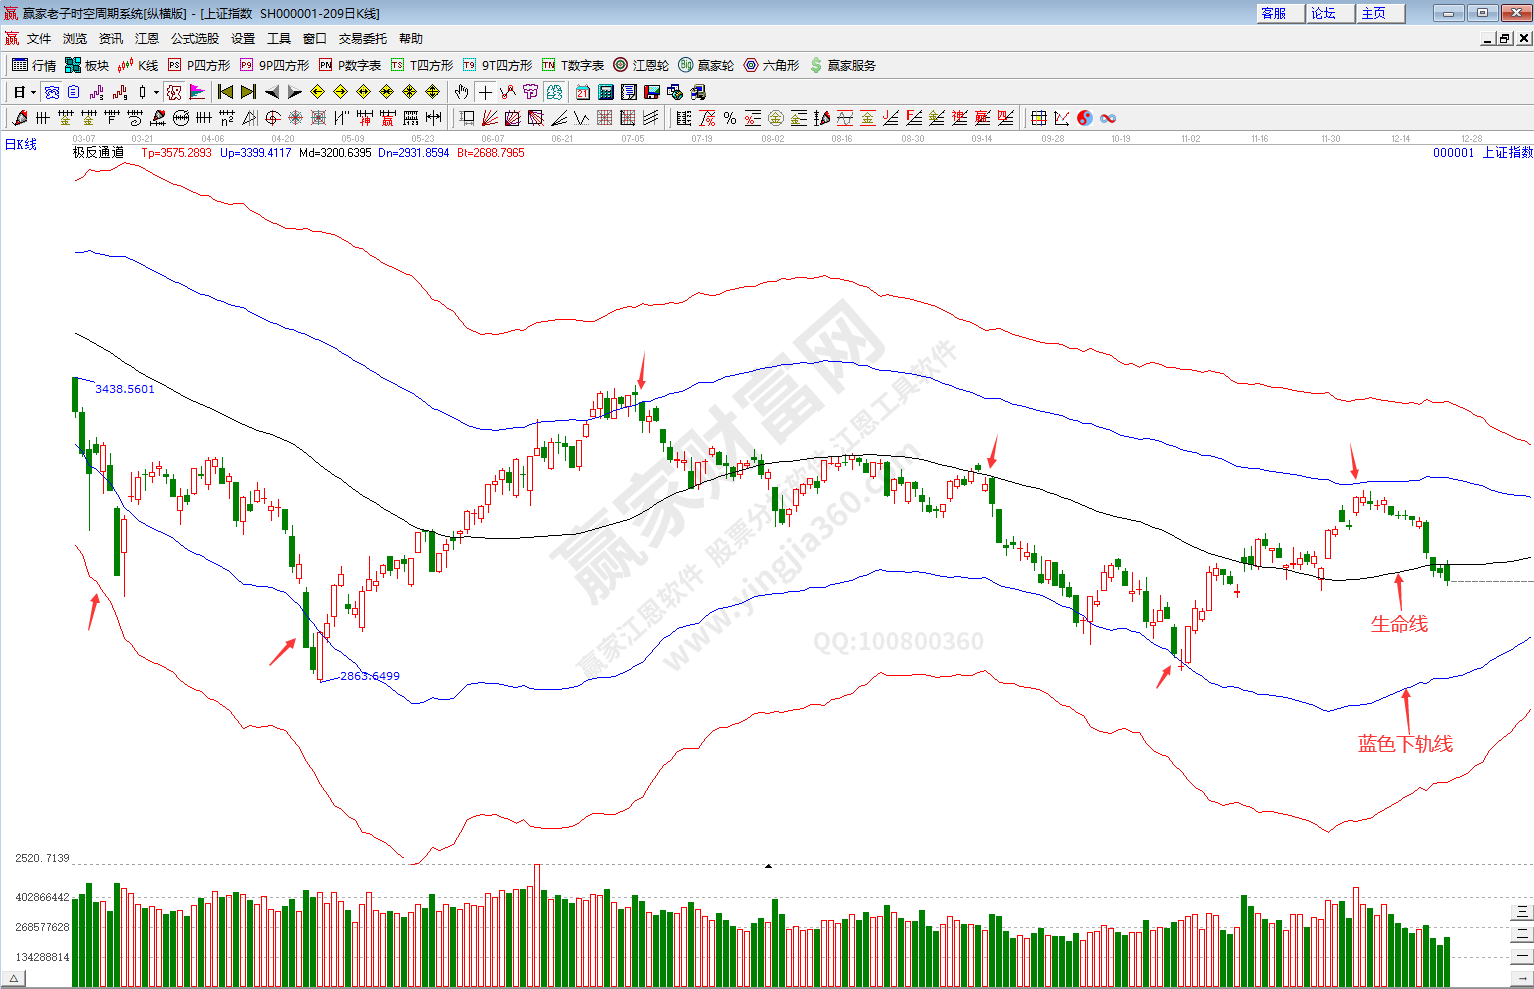Viewport: 1534px width, 989px height.
Task: Click the save floppy disk icon
Action: tap(652, 92)
